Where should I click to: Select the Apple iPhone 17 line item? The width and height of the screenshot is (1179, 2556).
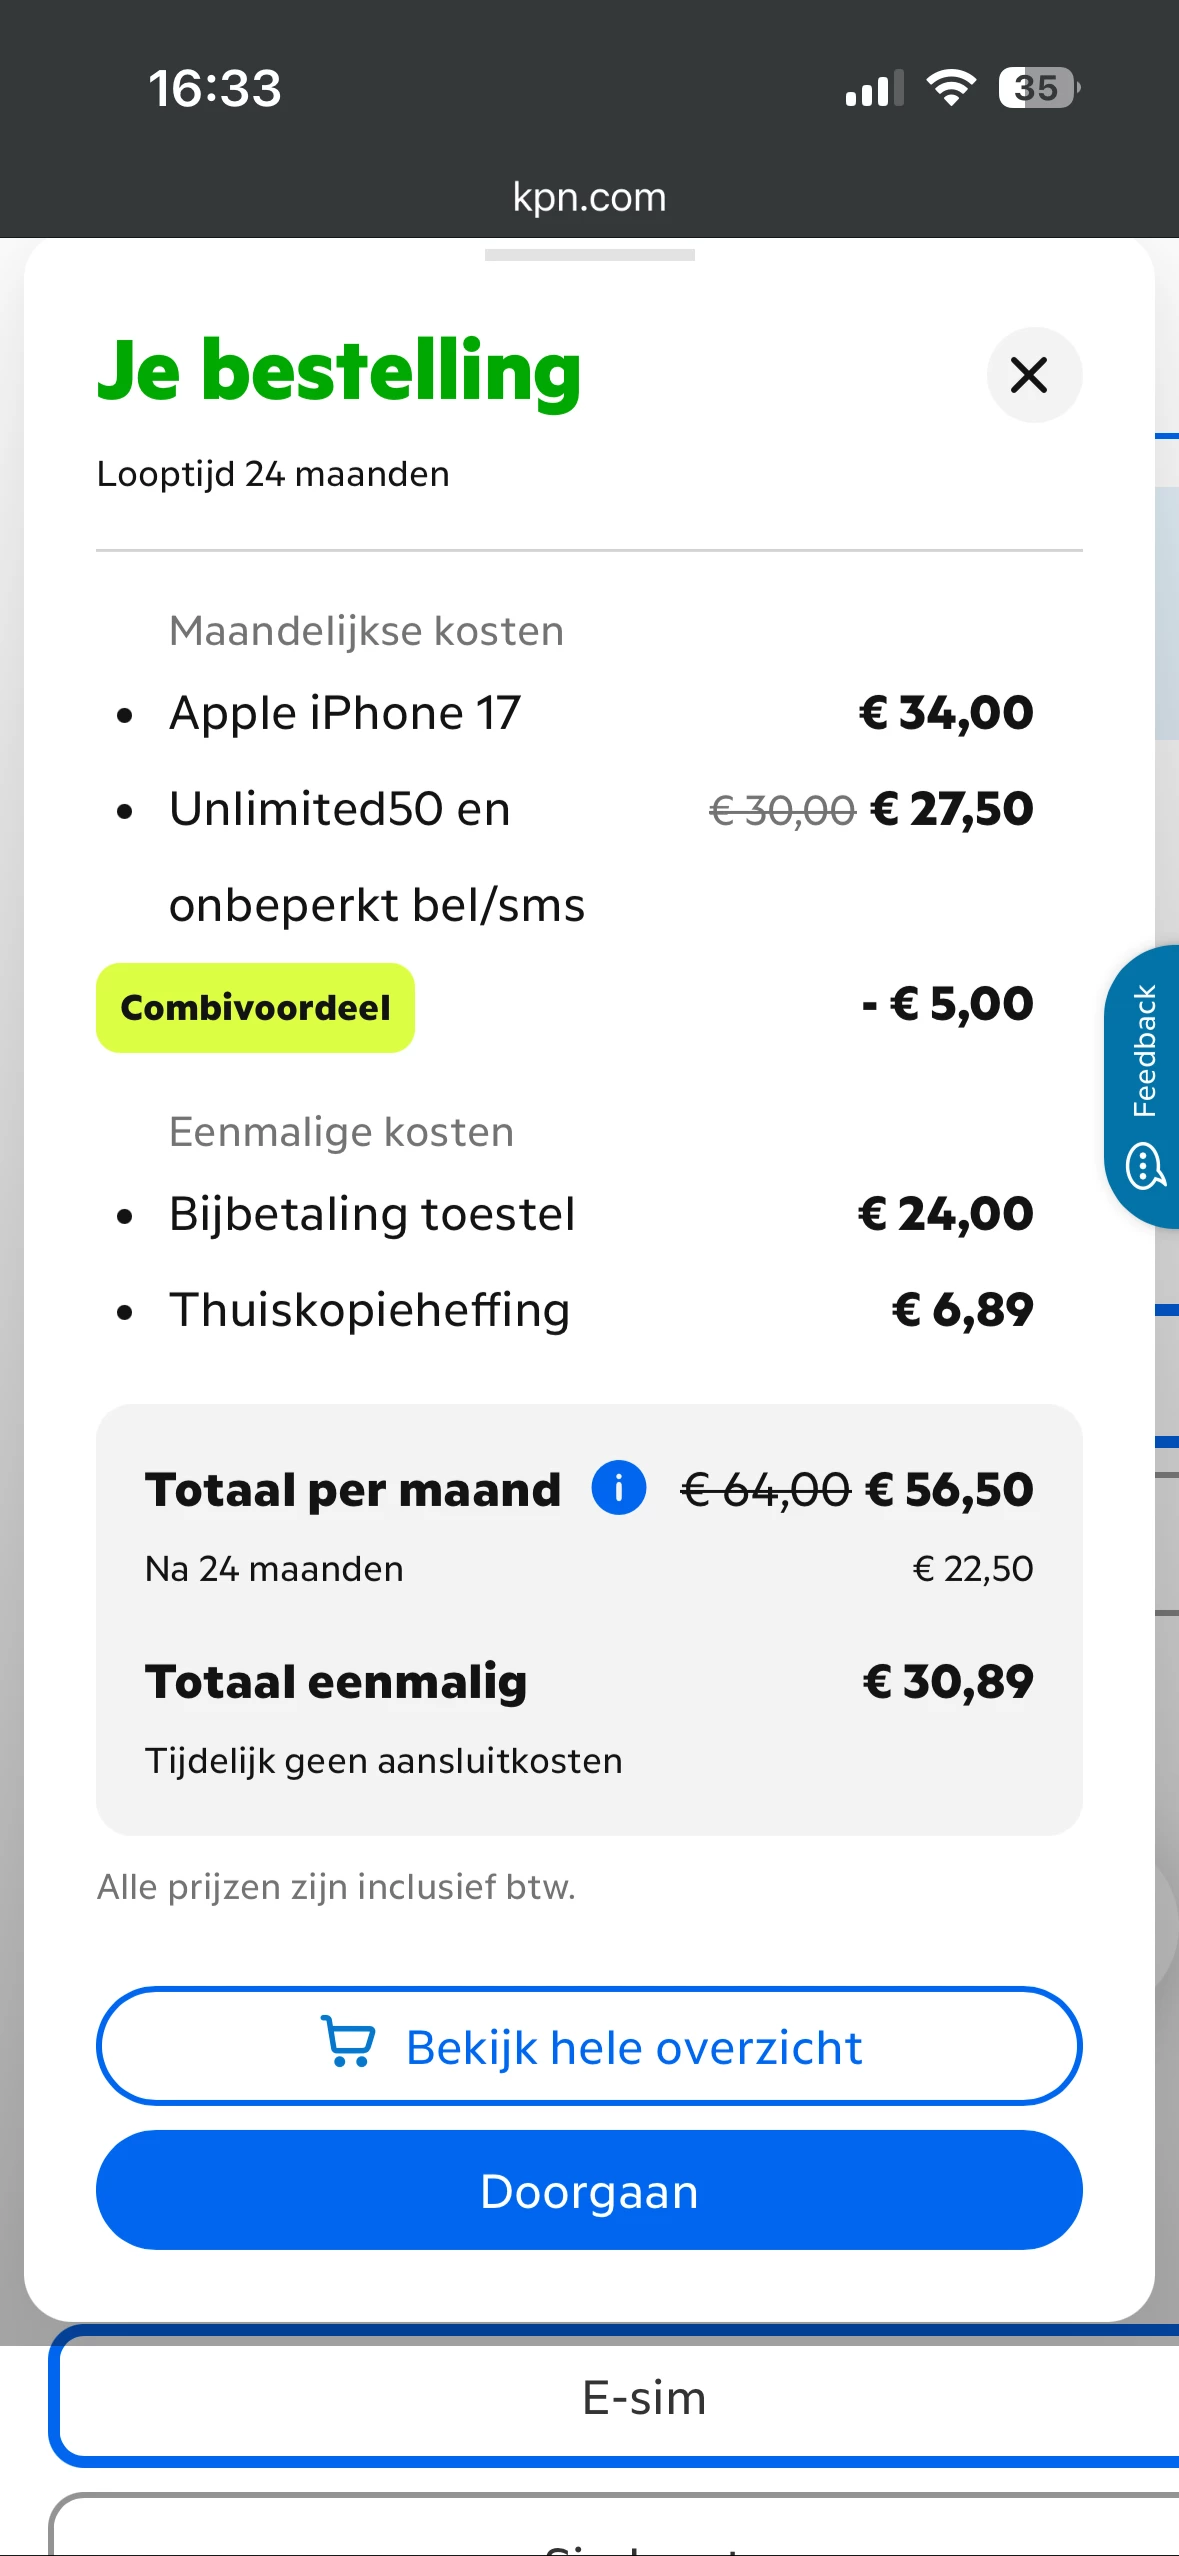[x=345, y=713]
